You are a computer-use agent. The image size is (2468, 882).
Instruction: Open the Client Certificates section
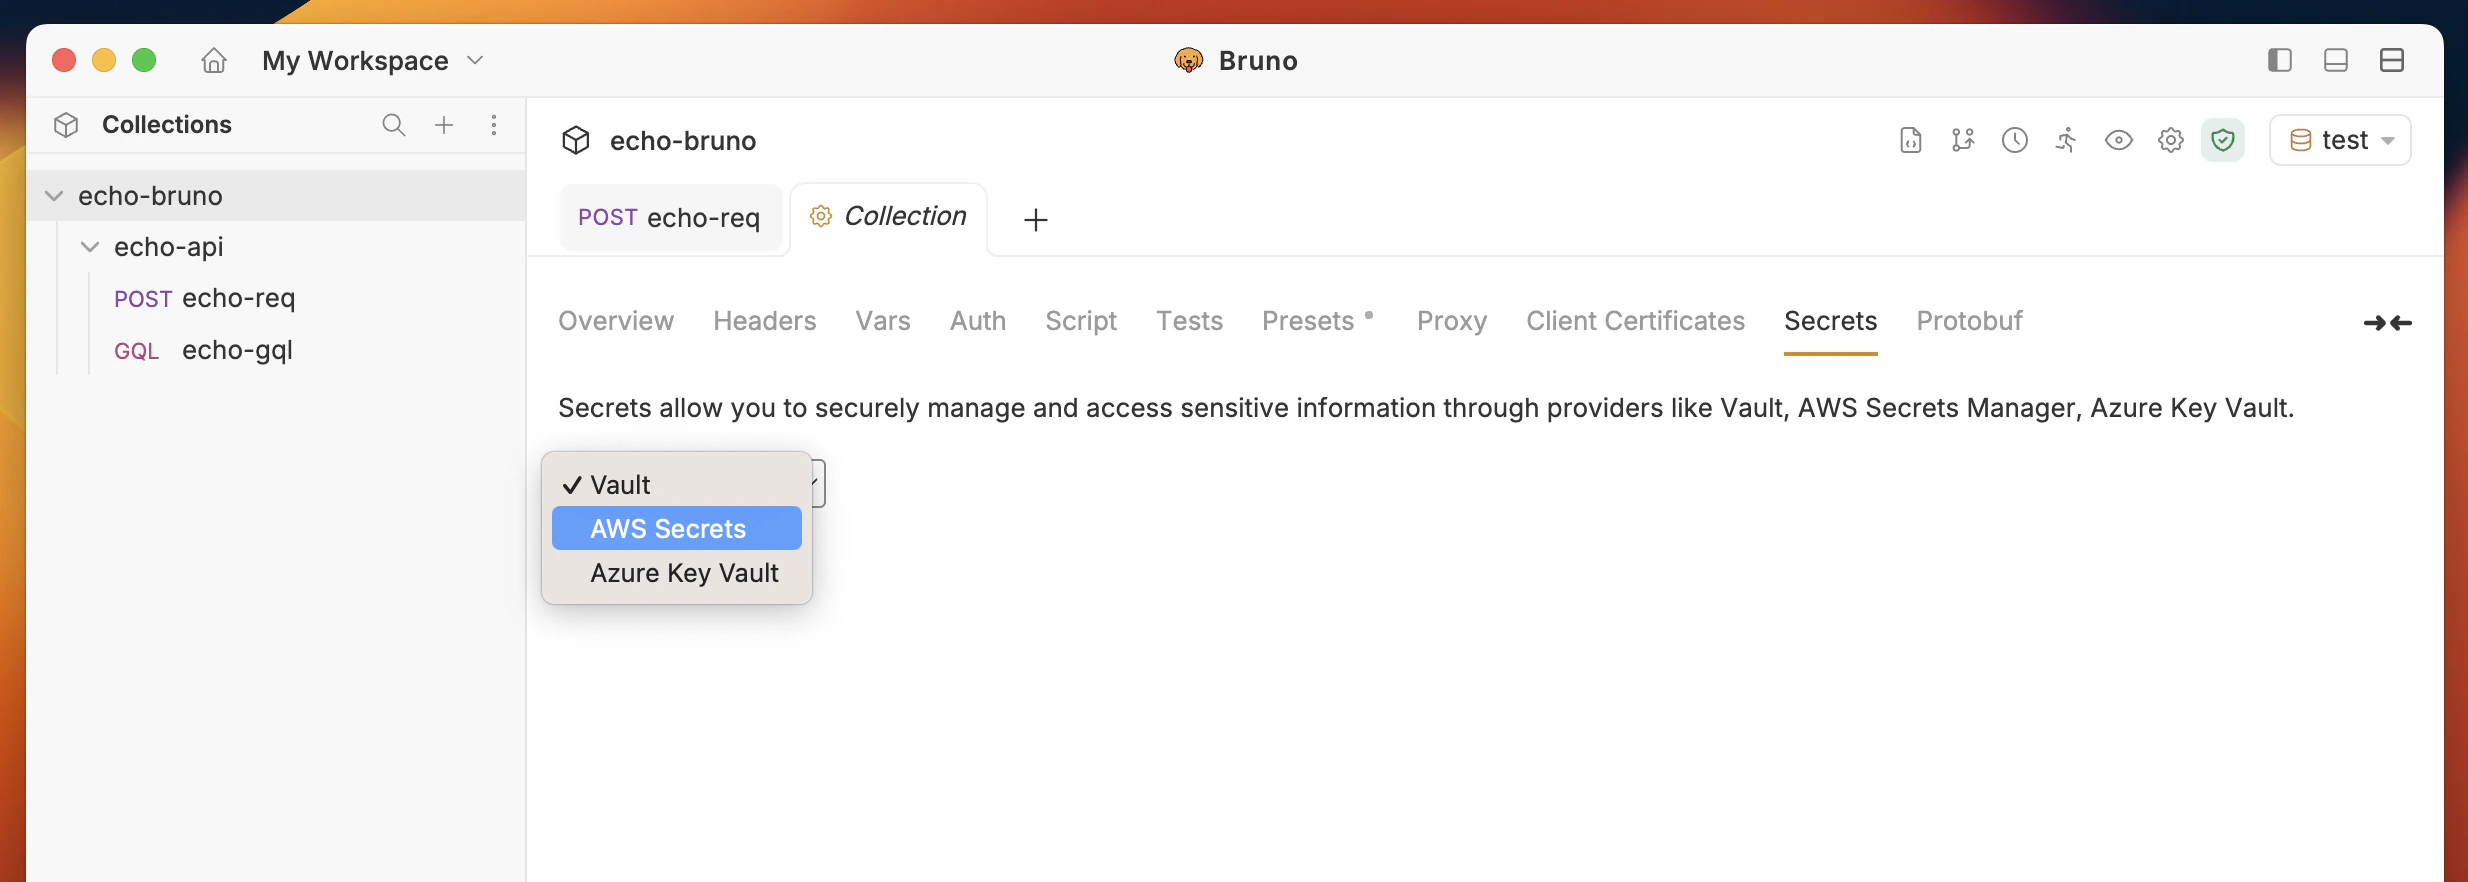[x=1636, y=321]
